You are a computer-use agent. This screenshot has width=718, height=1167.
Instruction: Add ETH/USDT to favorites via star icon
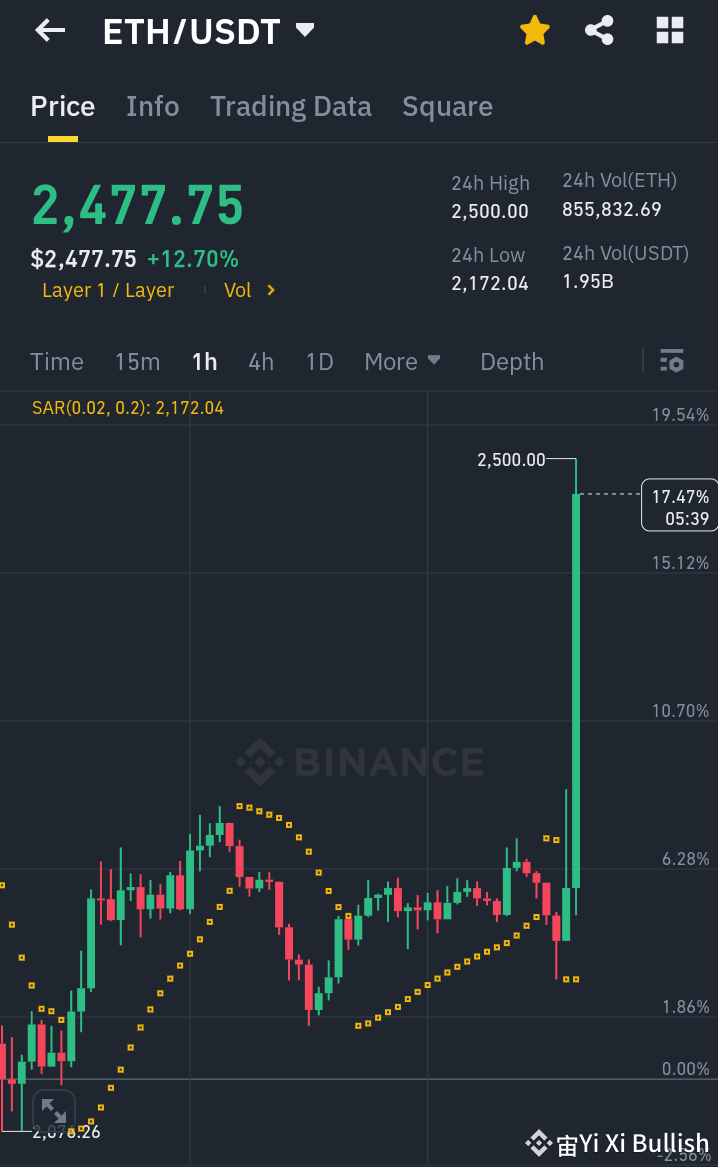(535, 30)
